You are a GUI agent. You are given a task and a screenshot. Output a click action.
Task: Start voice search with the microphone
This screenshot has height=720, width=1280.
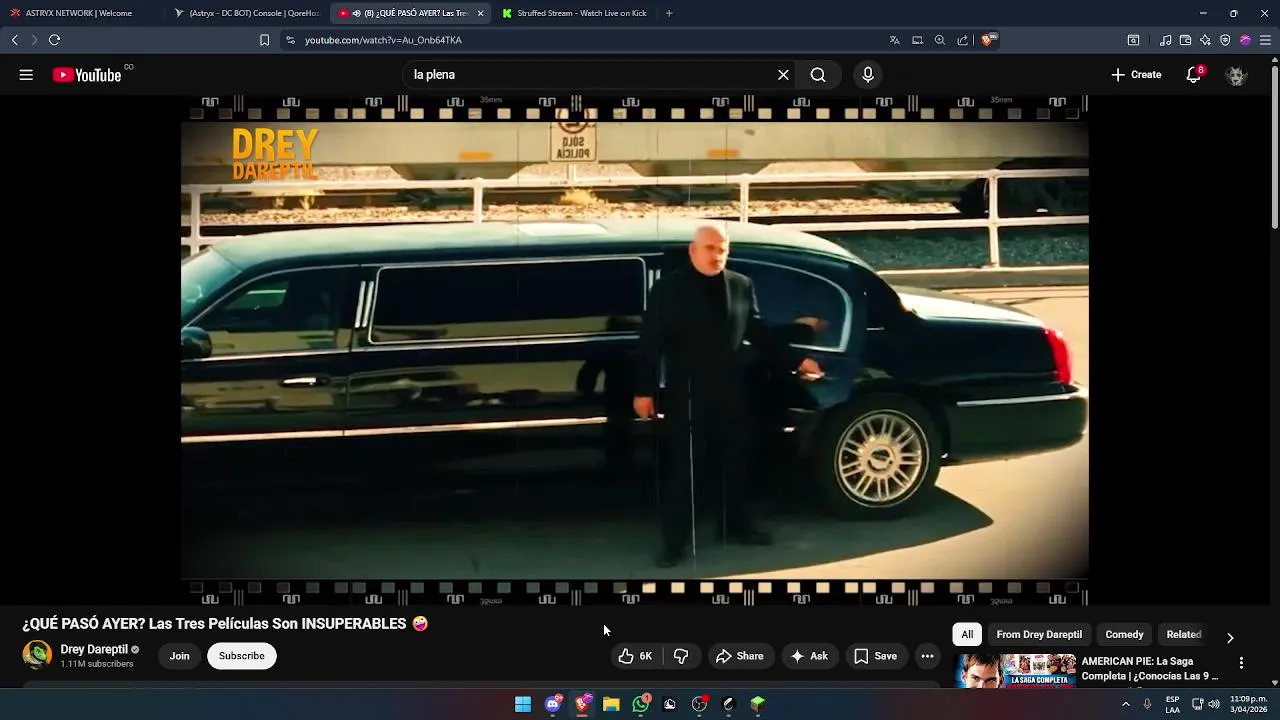pos(868,75)
